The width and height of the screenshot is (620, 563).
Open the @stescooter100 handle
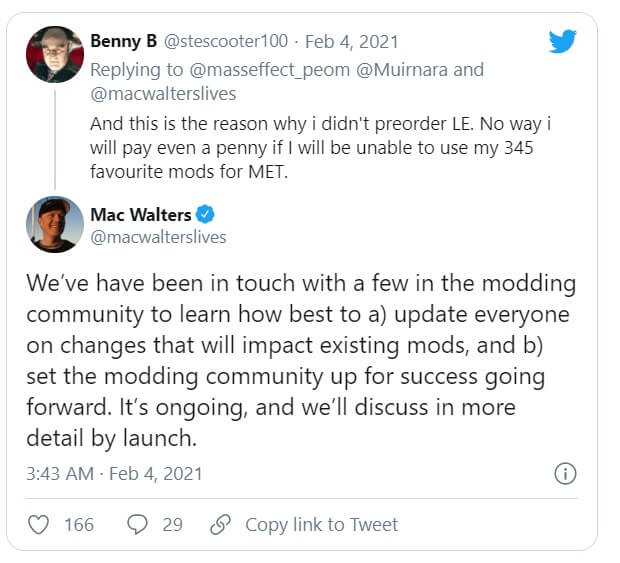[x=226, y=41]
